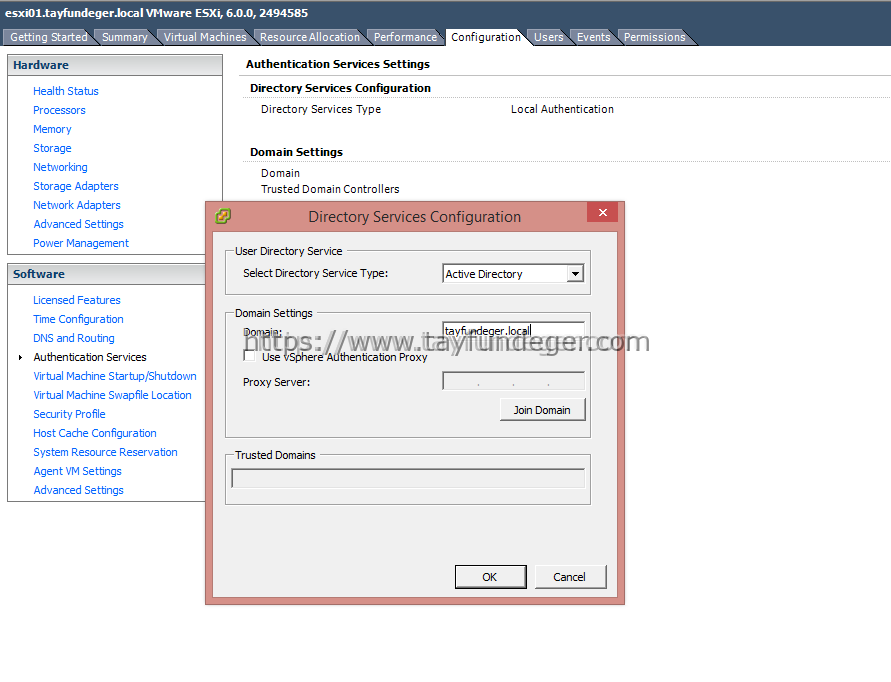Screen dimensions: 891x682
Task: Open DNS and Routing link
Action: [74, 338]
